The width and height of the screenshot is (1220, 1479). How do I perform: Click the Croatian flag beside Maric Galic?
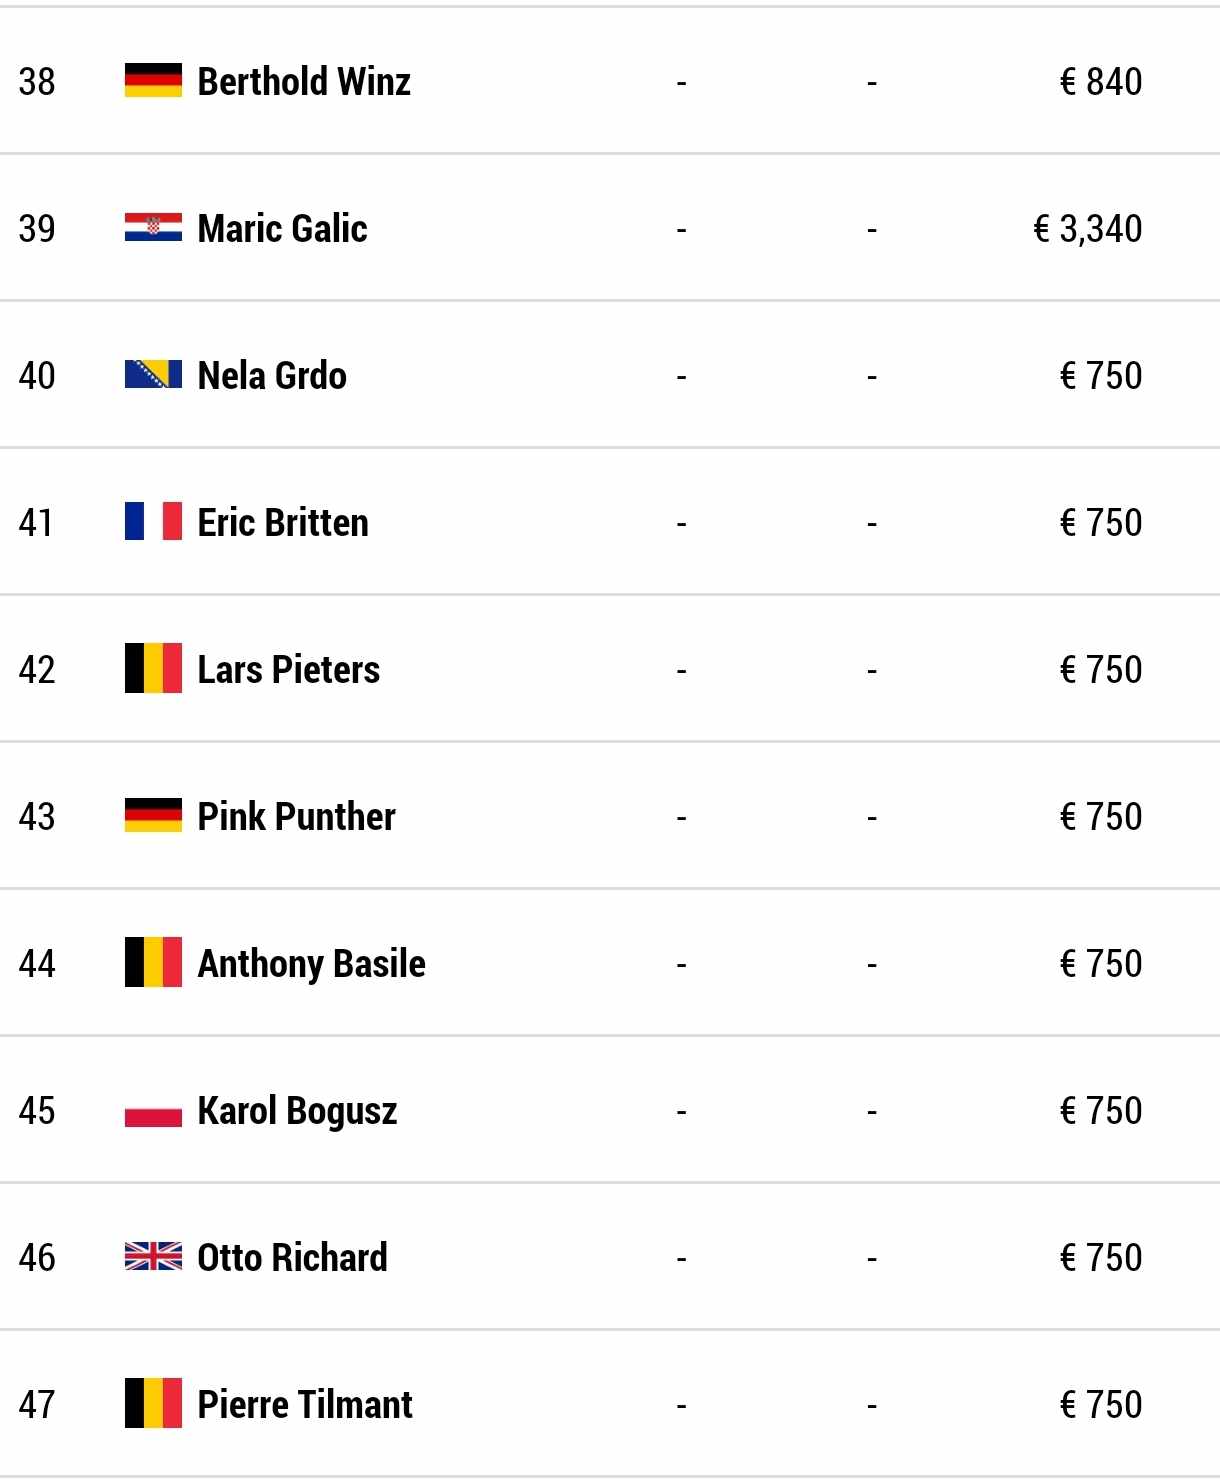pos(153,228)
